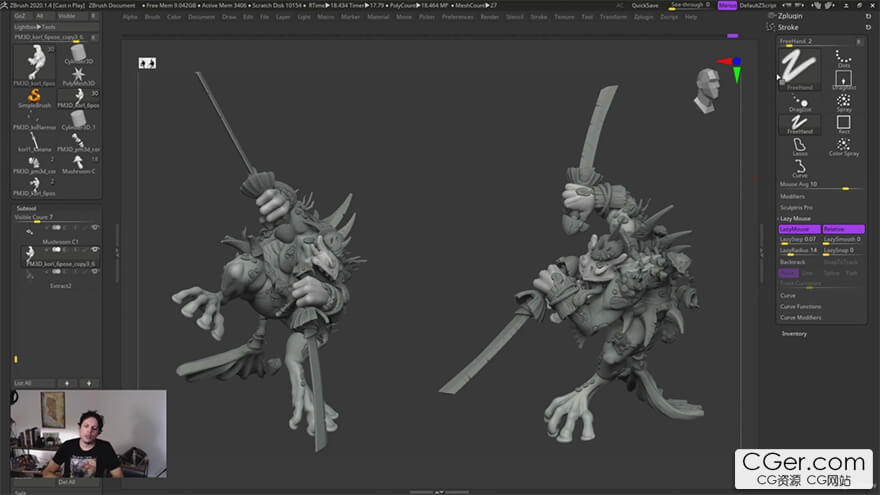Click the DefaultZScript button
Viewport: 880px width, 495px height.
758,5
